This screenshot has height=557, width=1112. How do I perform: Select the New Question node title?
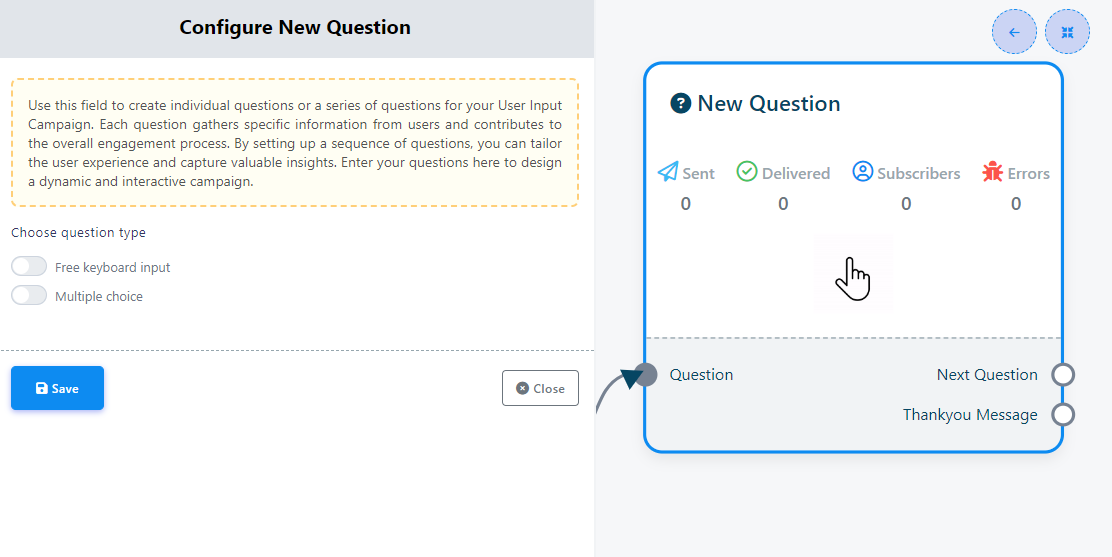(768, 103)
